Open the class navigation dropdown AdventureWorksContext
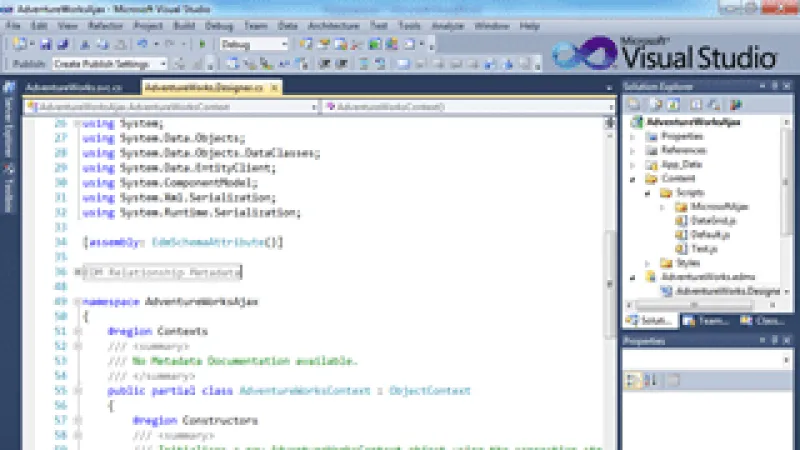 (x=172, y=107)
